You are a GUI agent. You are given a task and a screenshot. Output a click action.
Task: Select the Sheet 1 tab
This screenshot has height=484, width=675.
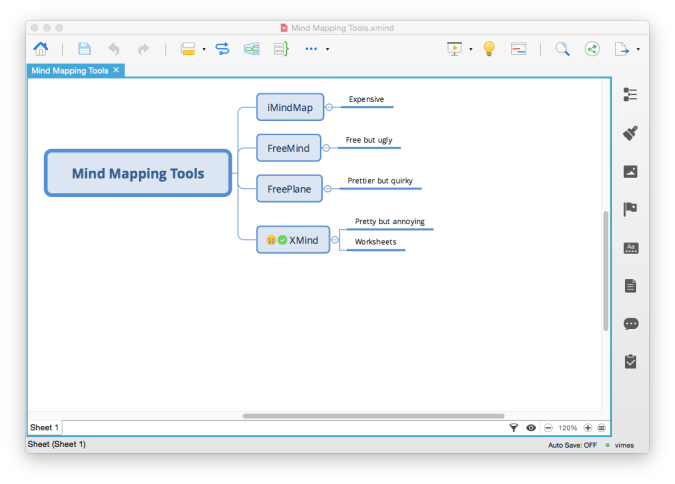[44, 428]
